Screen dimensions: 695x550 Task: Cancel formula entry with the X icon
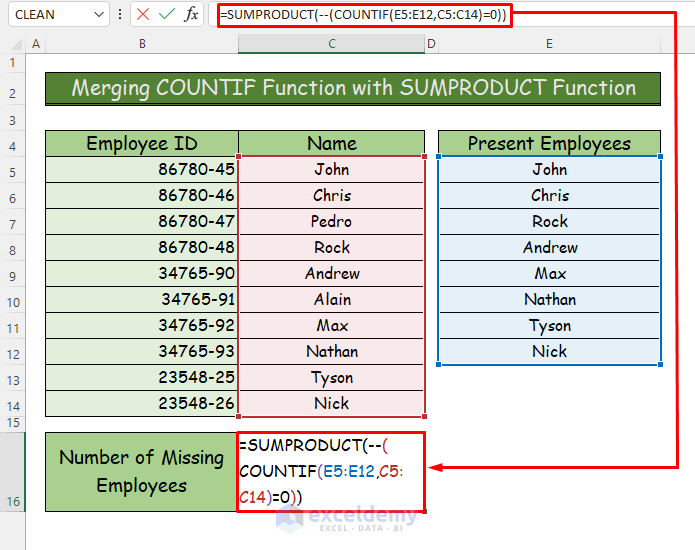point(143,14)
